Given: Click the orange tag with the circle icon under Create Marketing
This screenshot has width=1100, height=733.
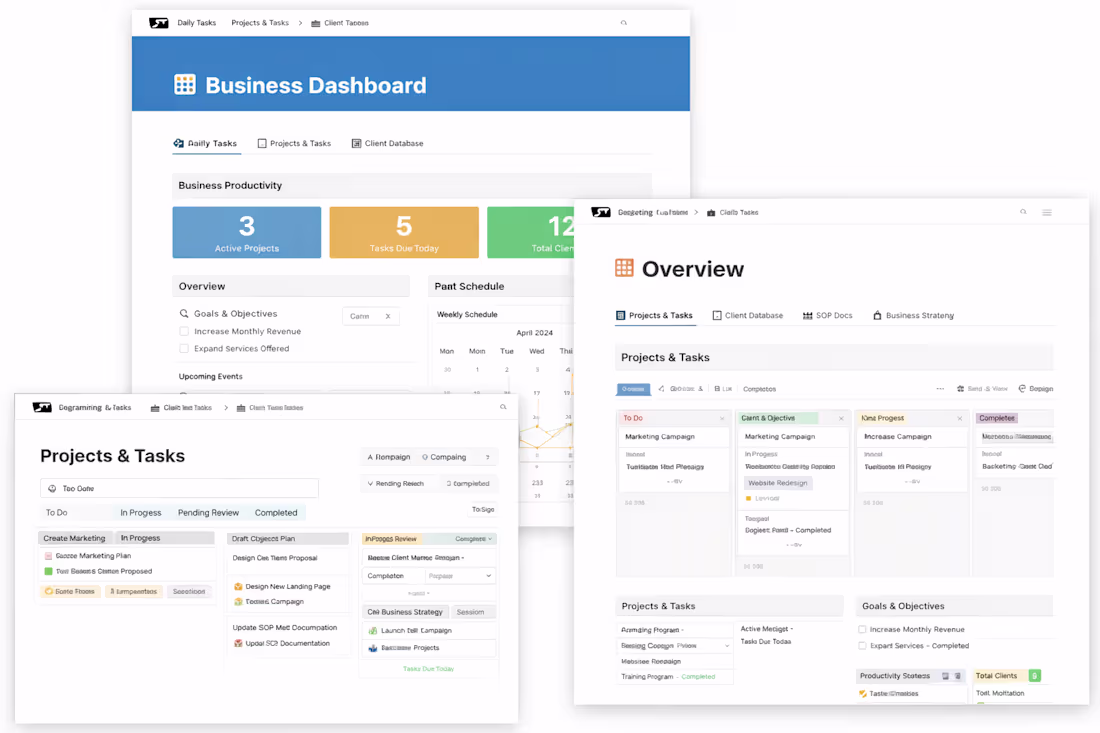Looking at the screenshot, I should [69, 591].
